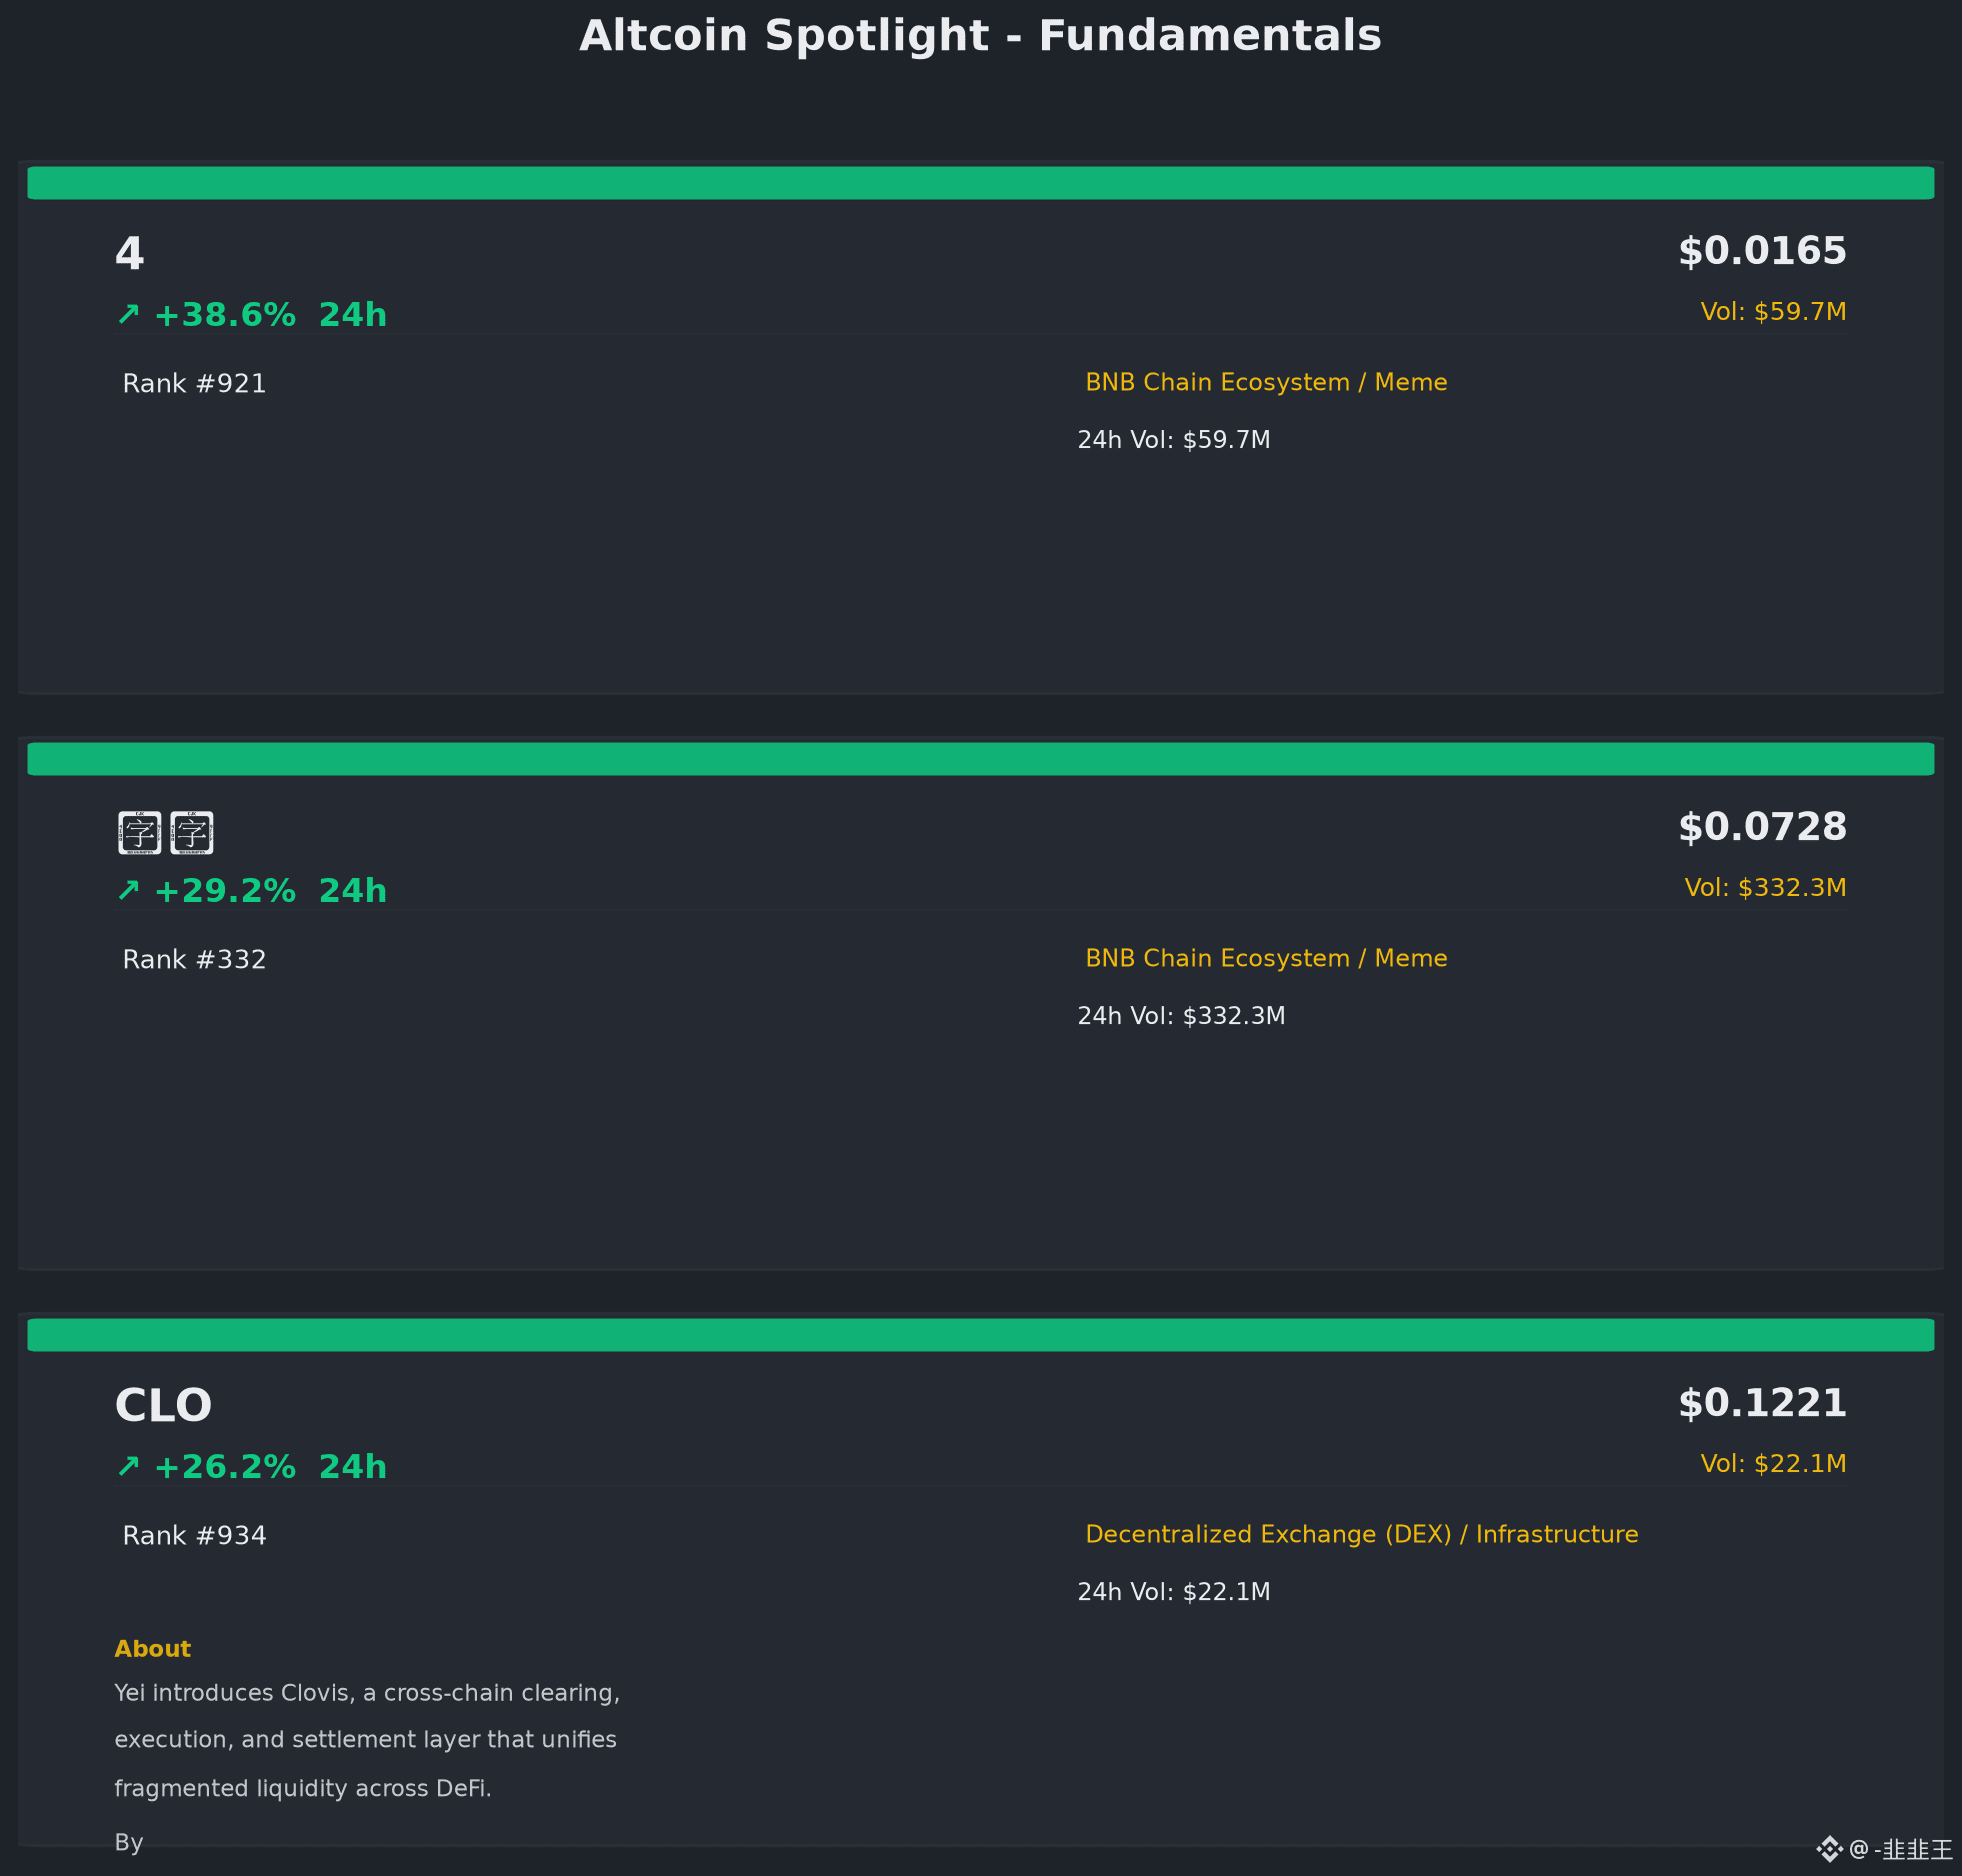Click the $0.0165 price
The width and height of the screenshot is (1962, 1876).
coord(1762,251)
